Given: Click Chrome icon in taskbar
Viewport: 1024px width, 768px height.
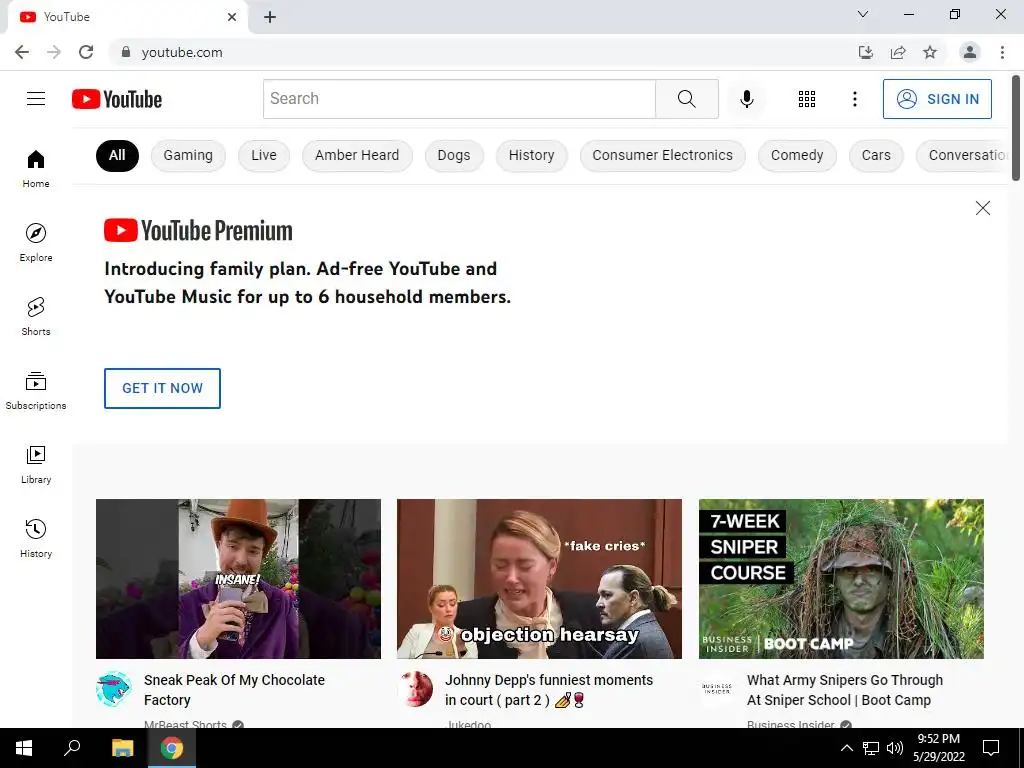Looking at the screenshot, I should click(x=172, y=748).
